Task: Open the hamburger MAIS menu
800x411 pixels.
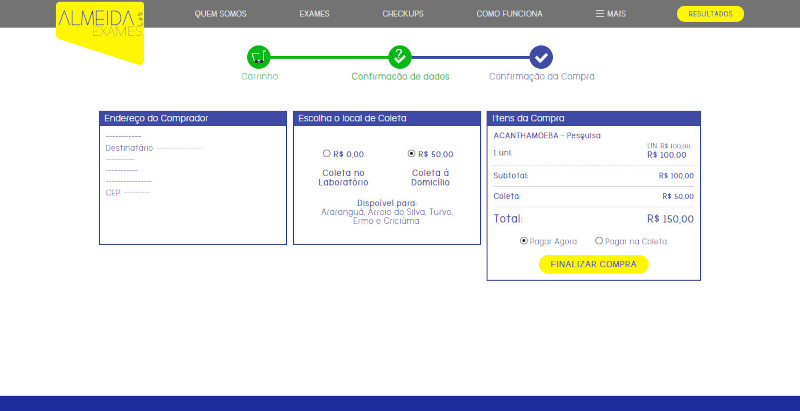Action: [610, 14]
